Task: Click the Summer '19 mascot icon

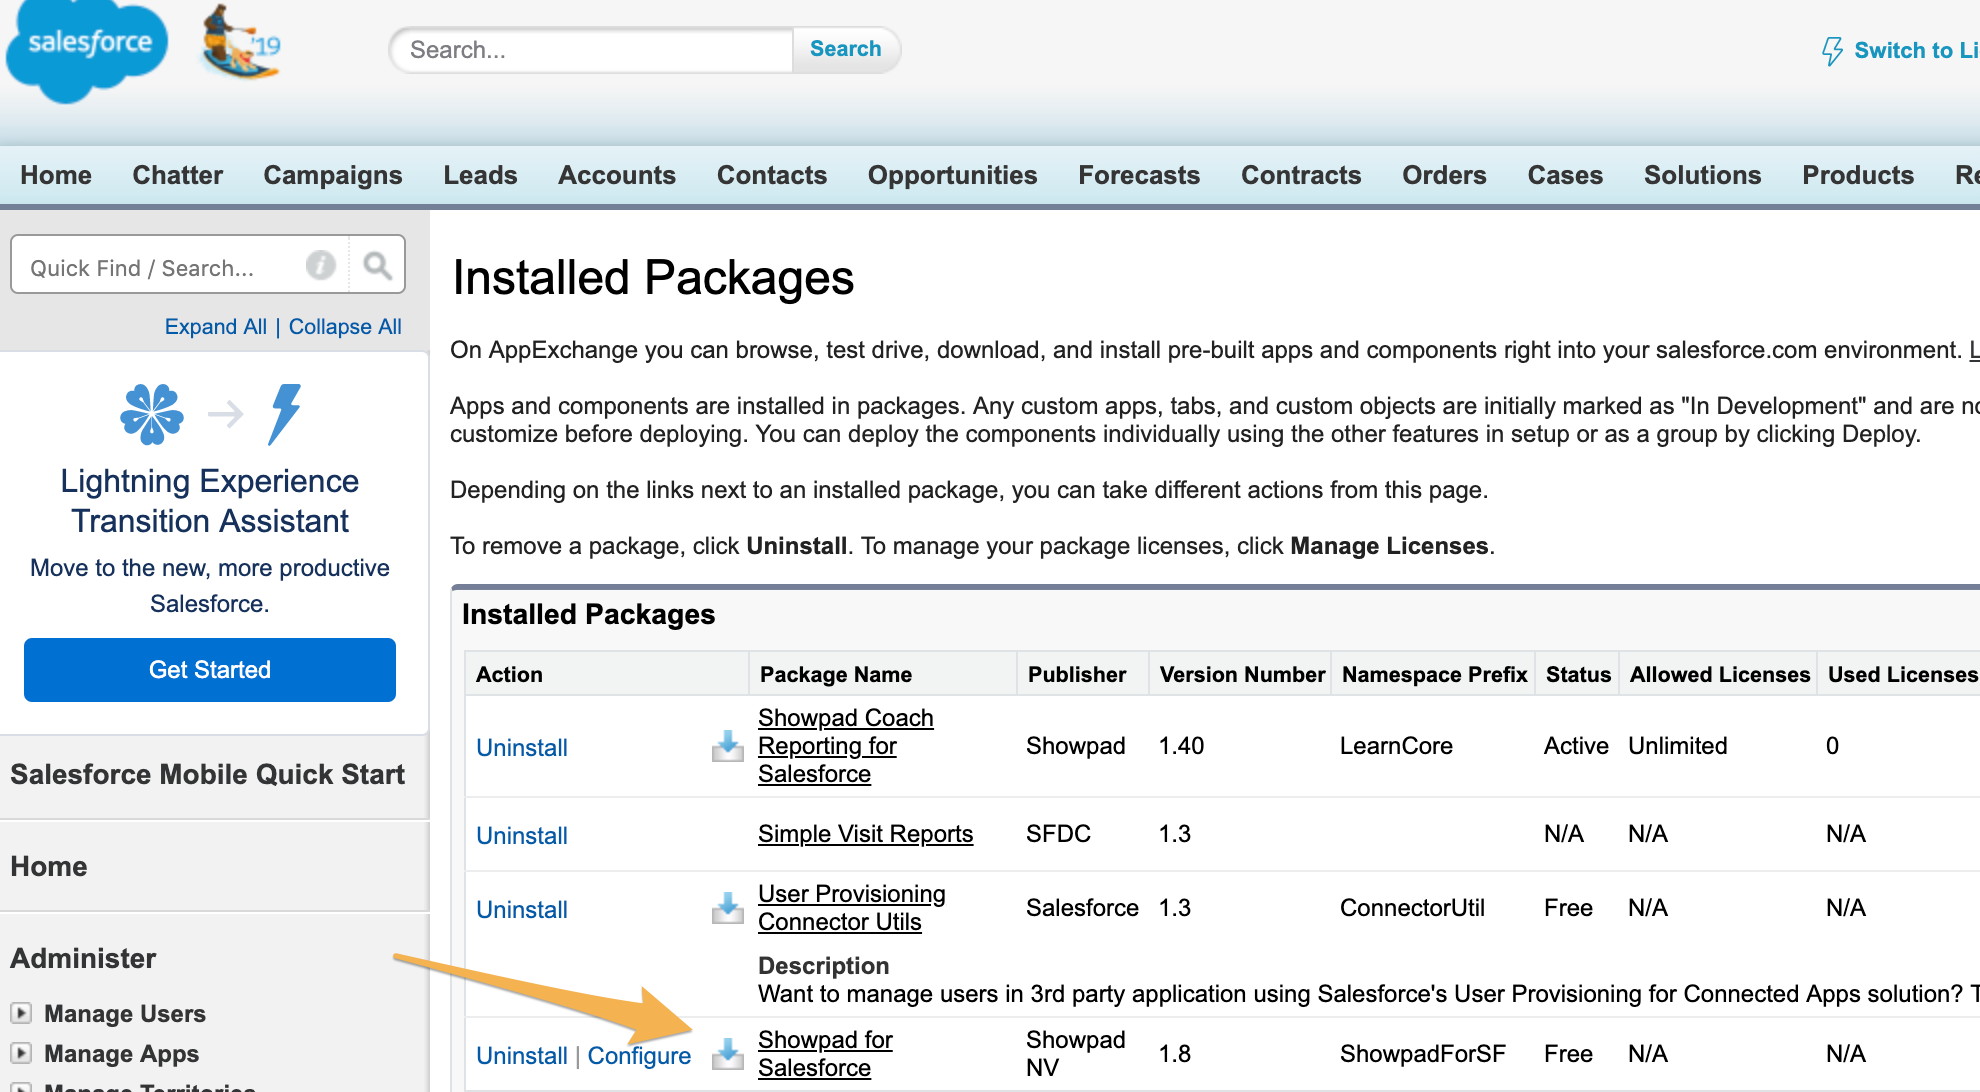Action: pyautogui.click(x=240, y=44)
